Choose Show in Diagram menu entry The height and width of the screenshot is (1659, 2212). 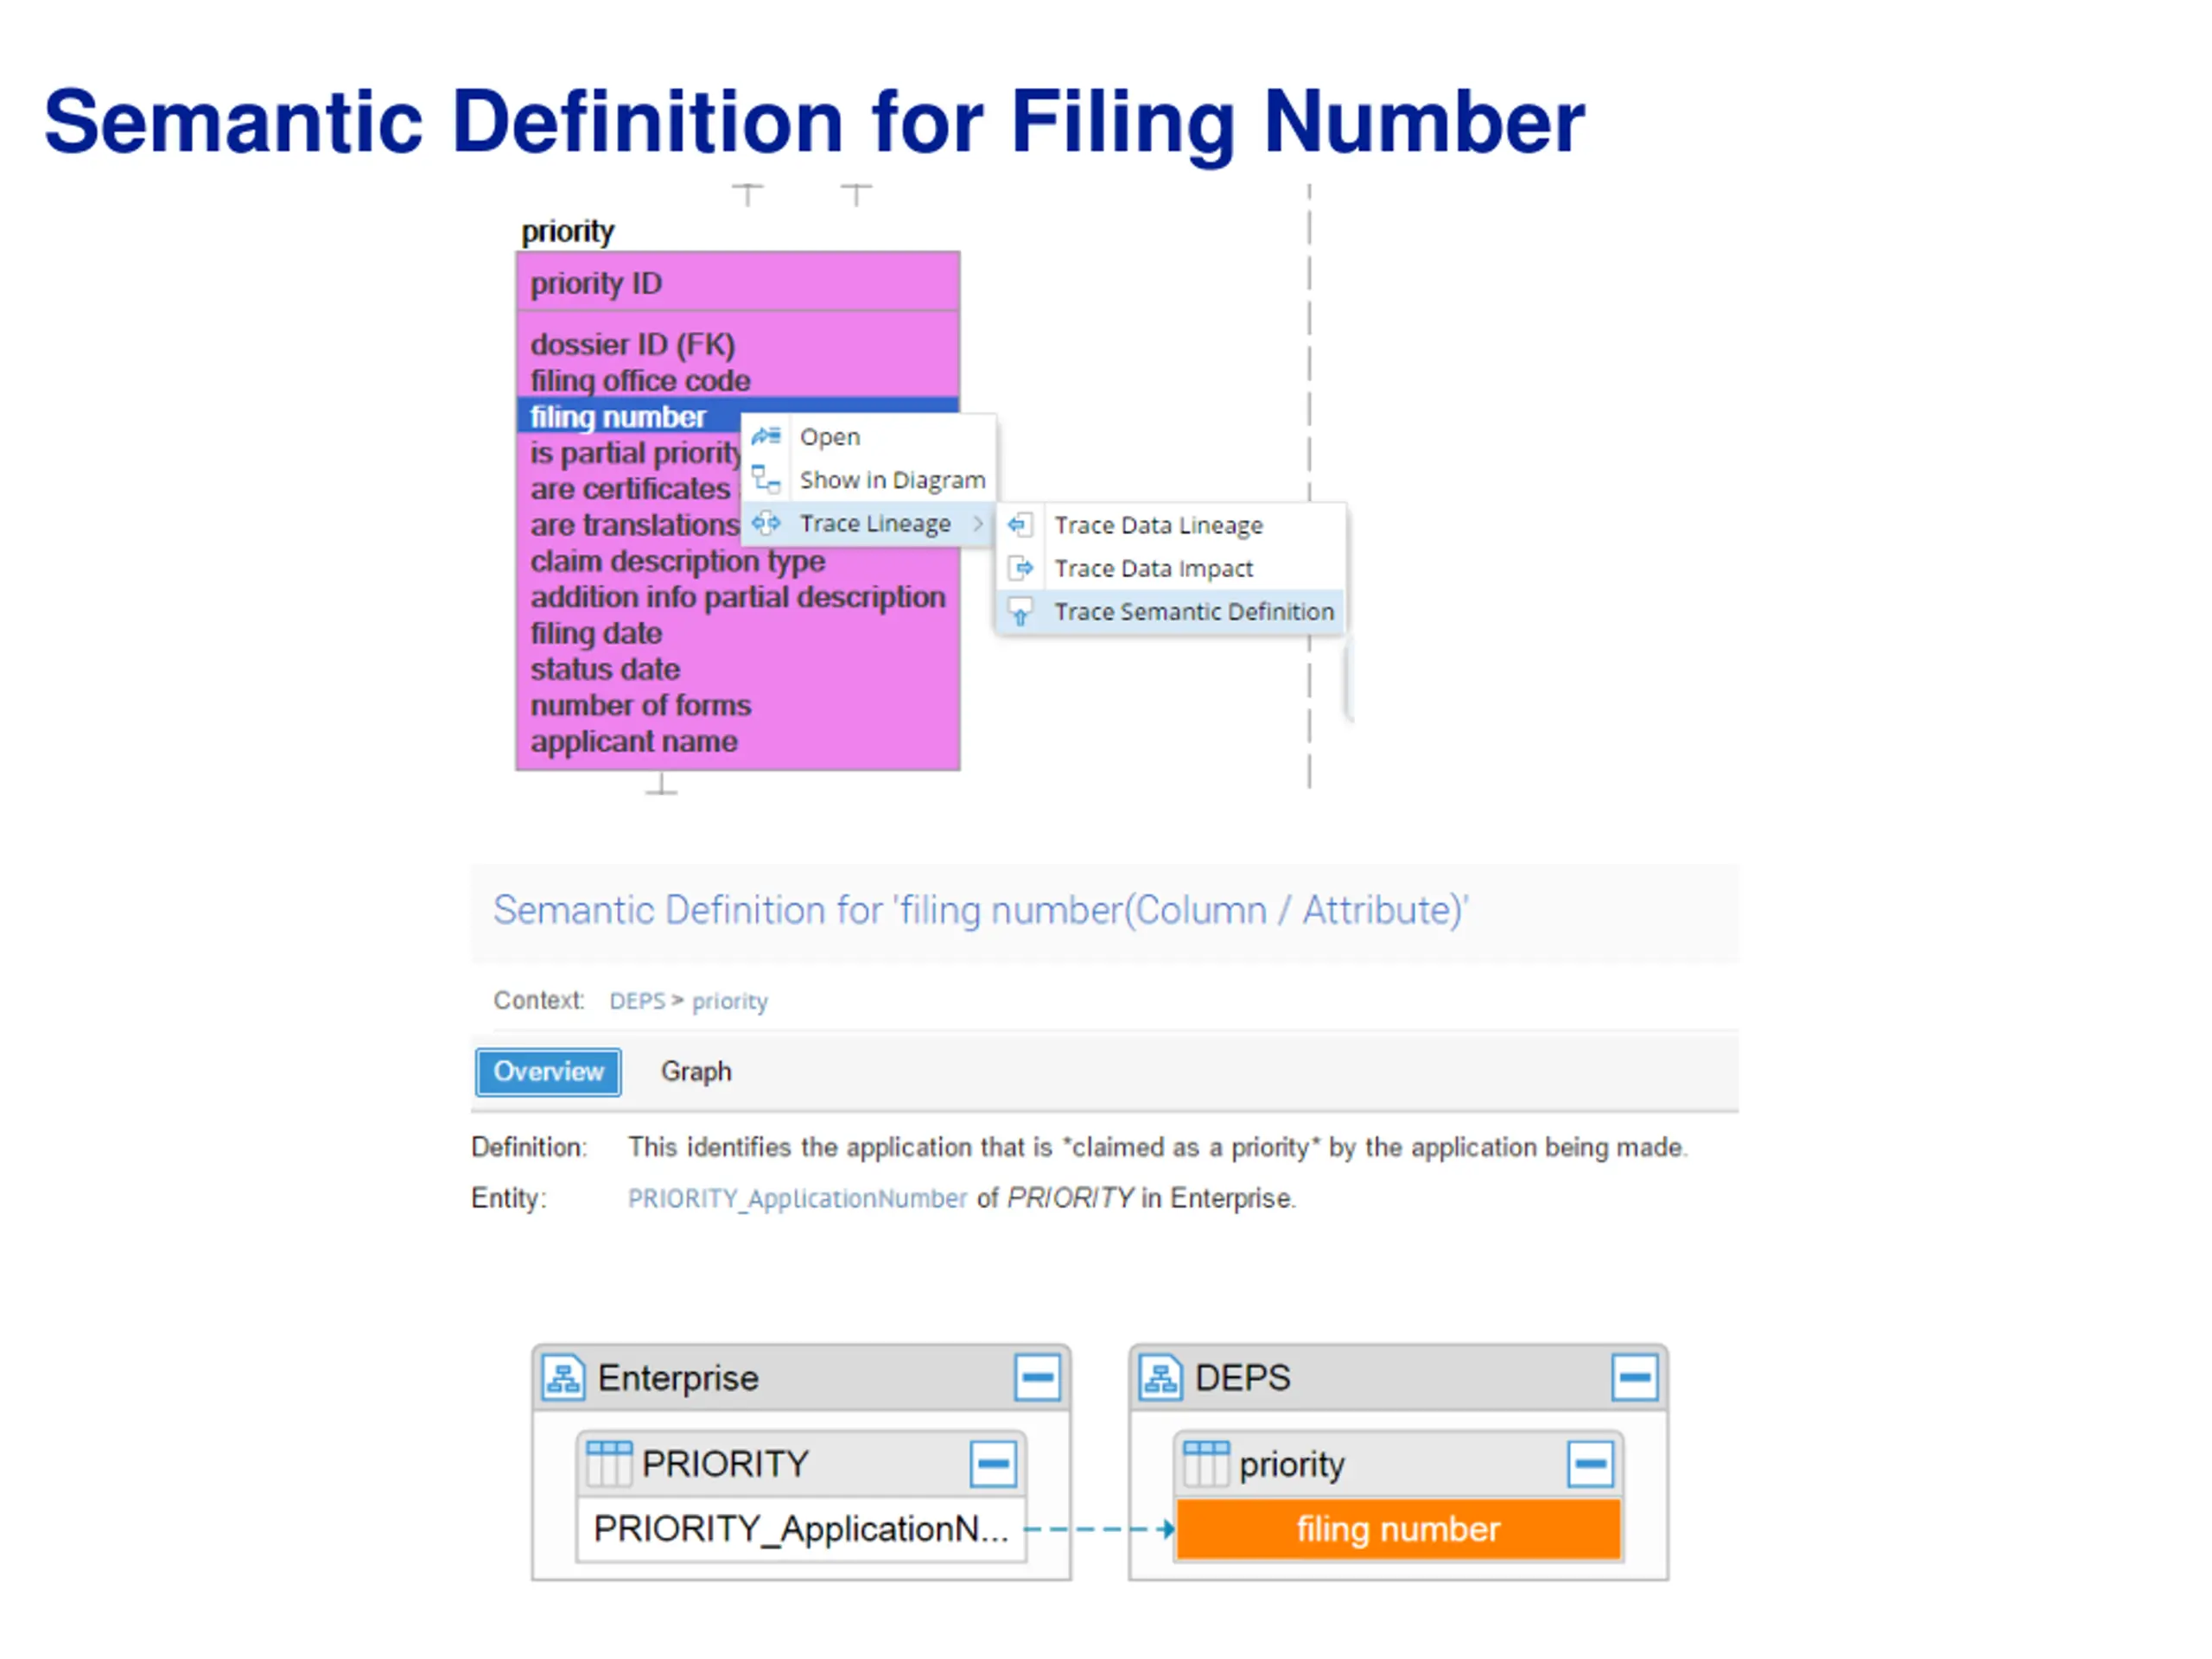868,480
